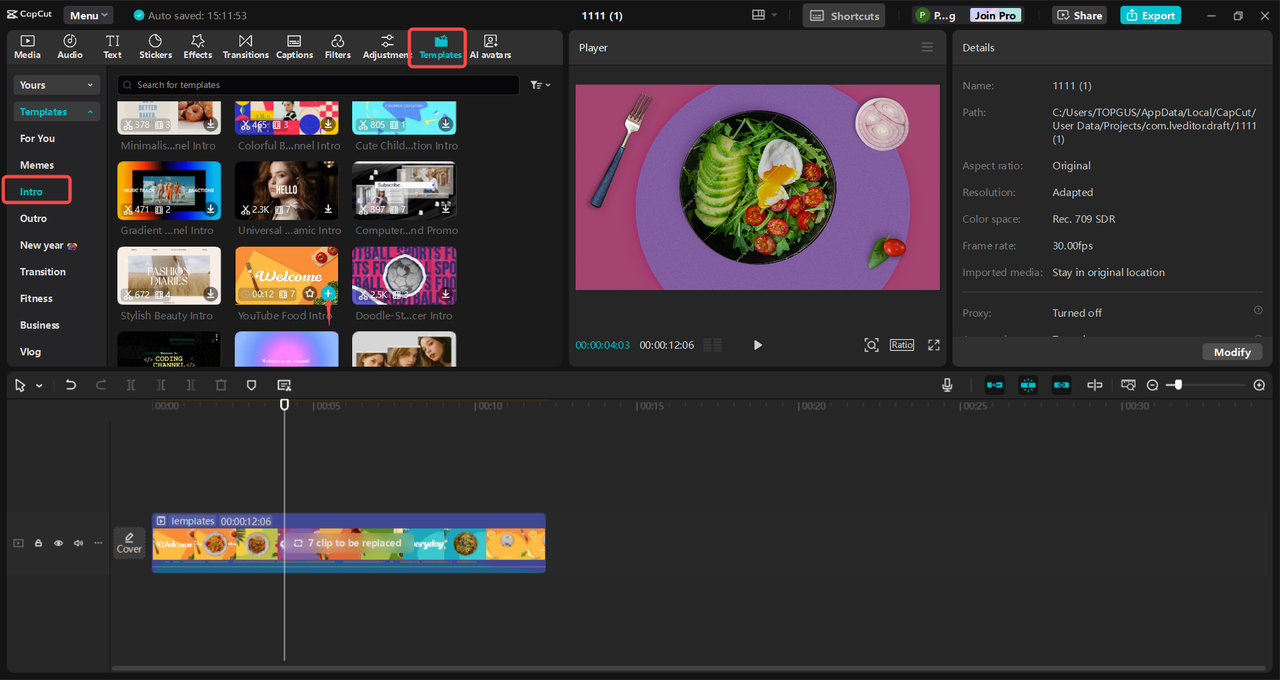
Task: Select the Fitness category
Action: (36, 298)
